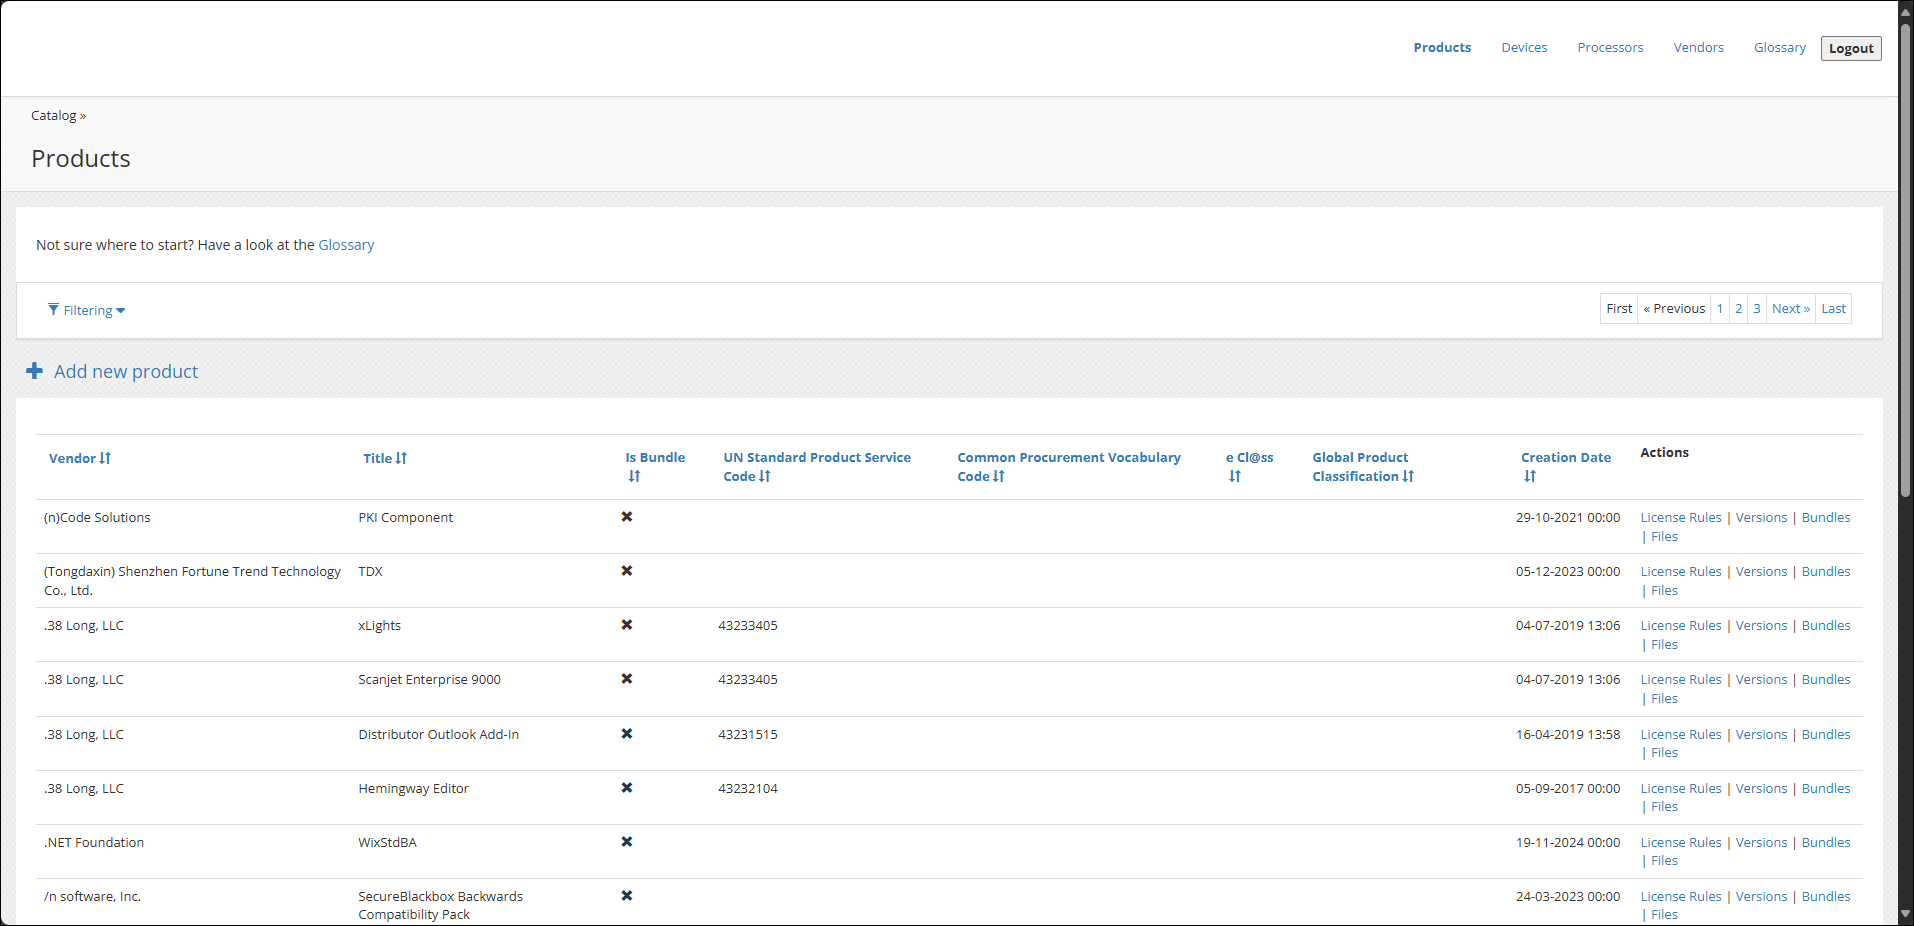The height and width of the screenshot is (926, 1914).
Task: Go to page 2 of products
Action: [1739, 309]
